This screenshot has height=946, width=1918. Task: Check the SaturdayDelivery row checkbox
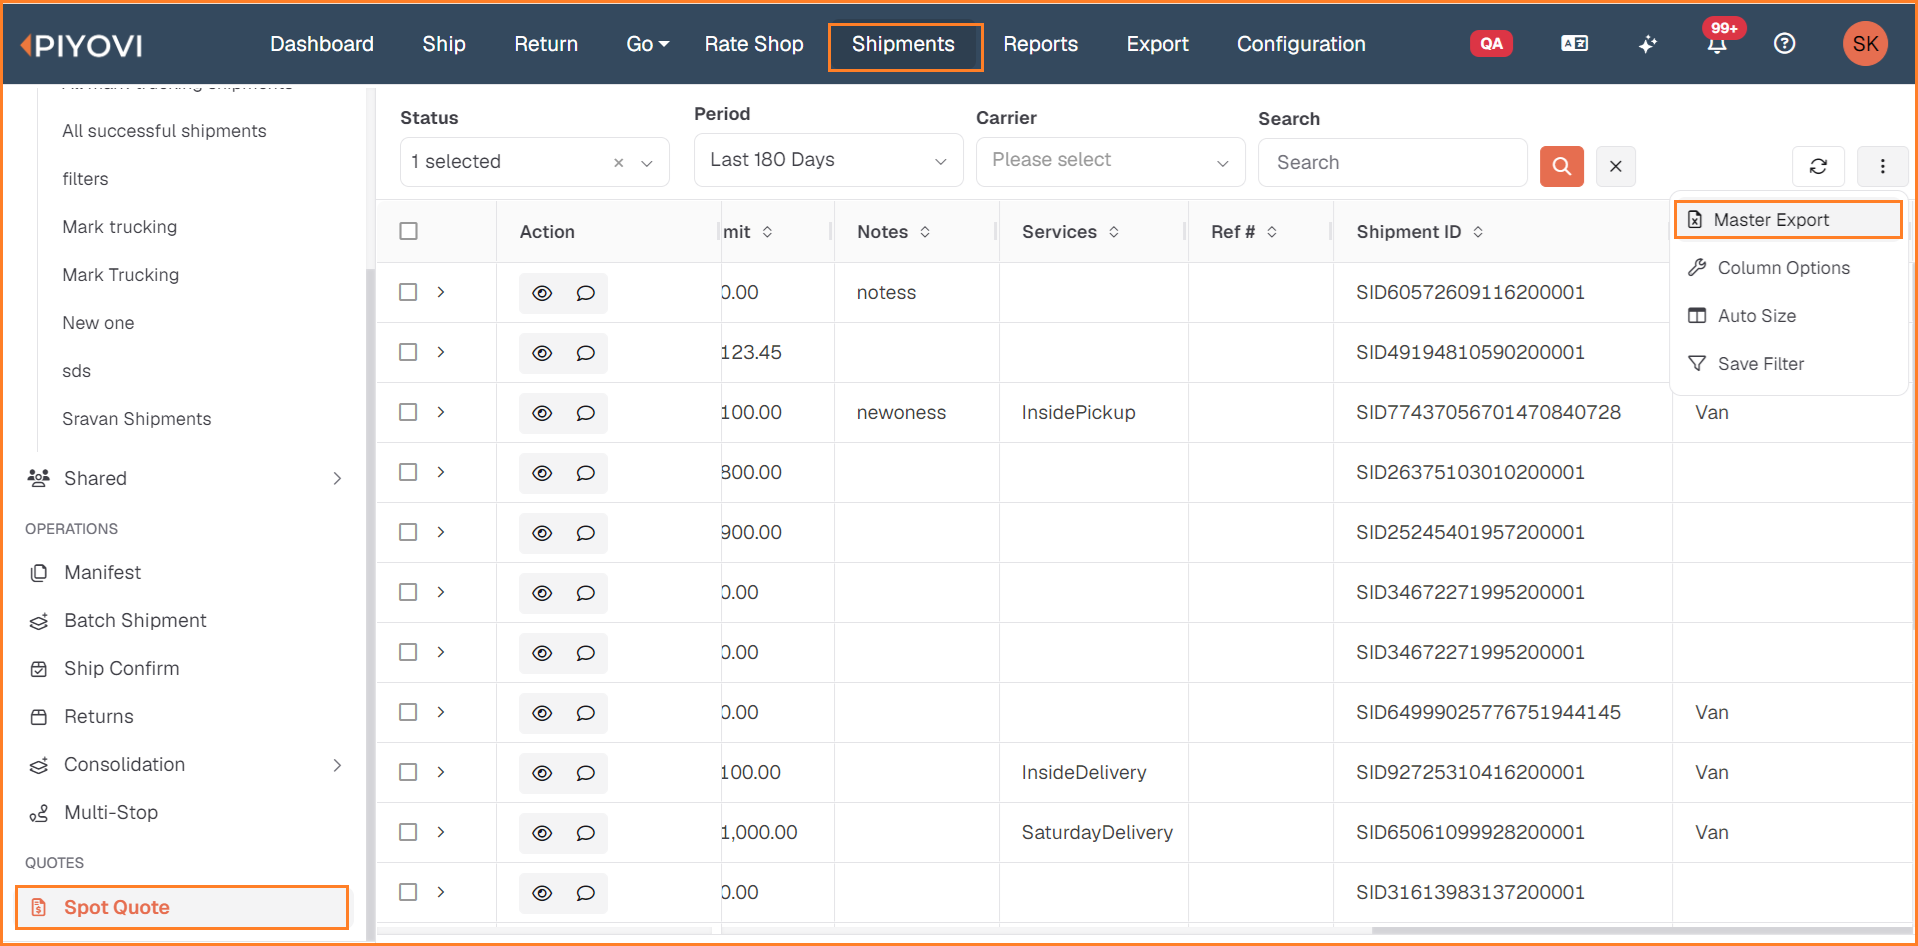(x=408, y=832)
